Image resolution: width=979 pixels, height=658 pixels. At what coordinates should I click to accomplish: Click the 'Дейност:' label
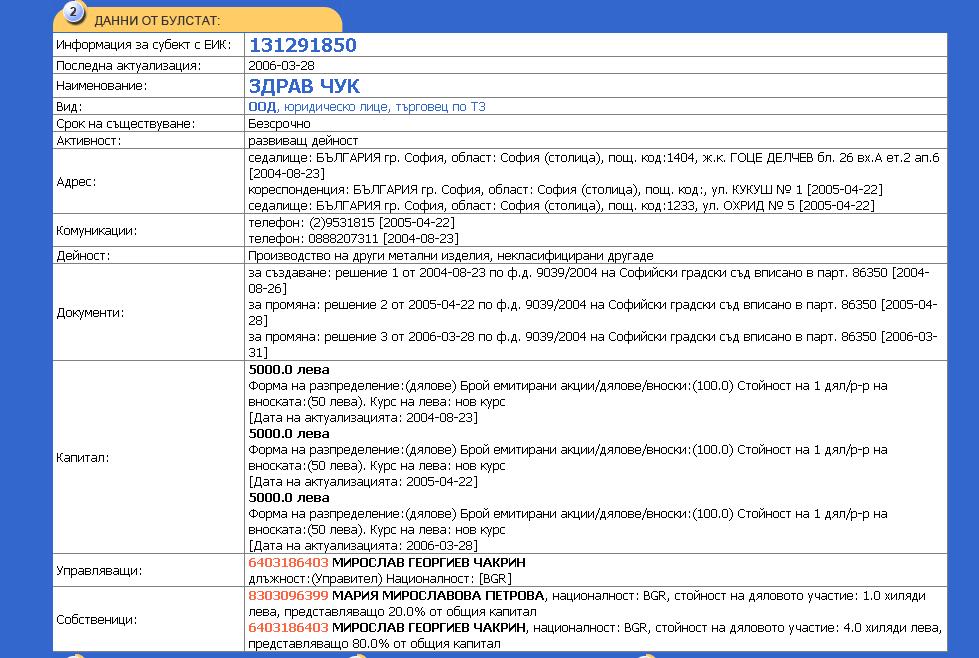(x=83, y=255)
